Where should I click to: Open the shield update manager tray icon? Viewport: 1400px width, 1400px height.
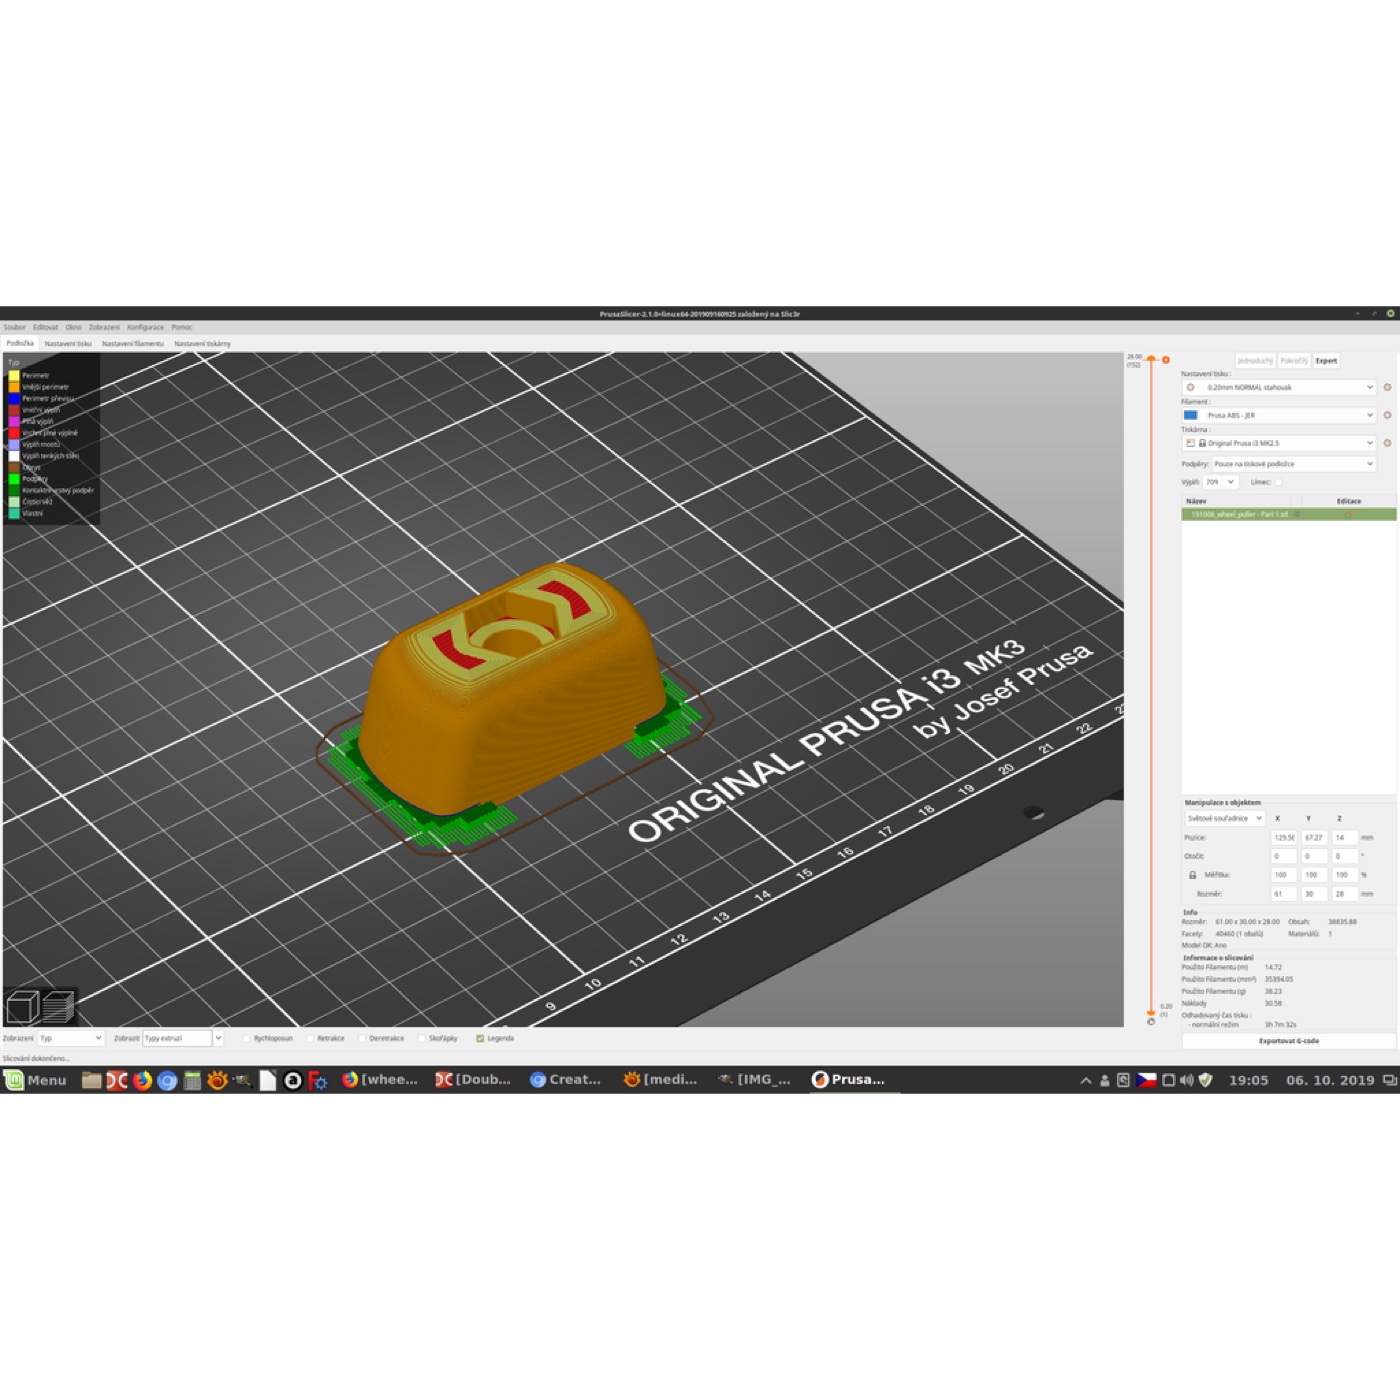tap(1206, 1080)
